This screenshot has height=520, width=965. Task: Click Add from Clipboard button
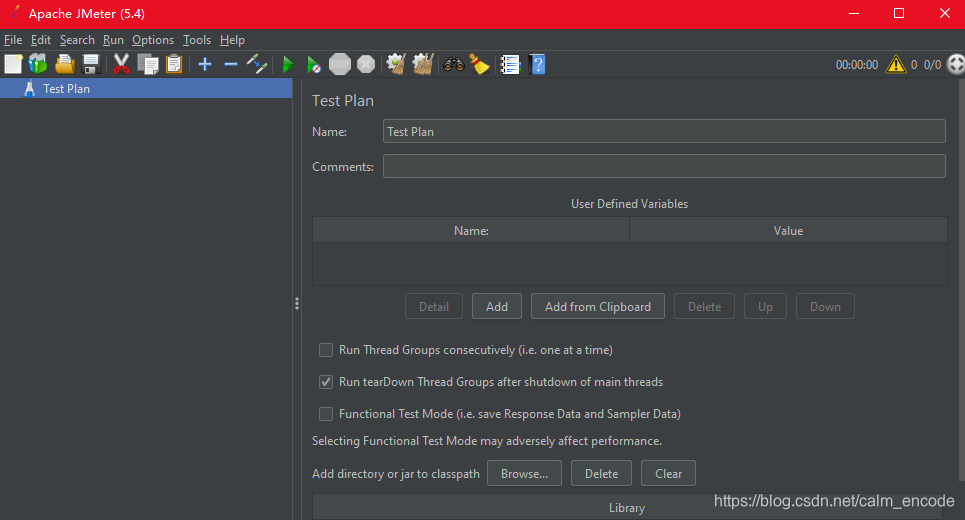point(598,306)
